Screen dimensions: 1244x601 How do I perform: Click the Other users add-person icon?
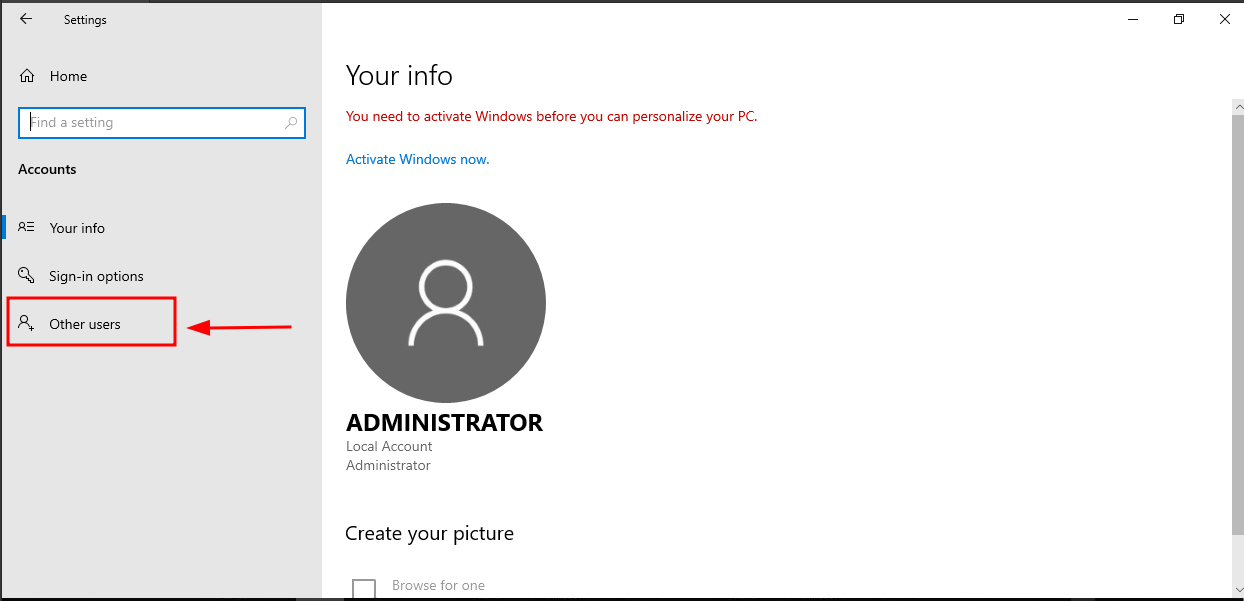tap(27, 324)
